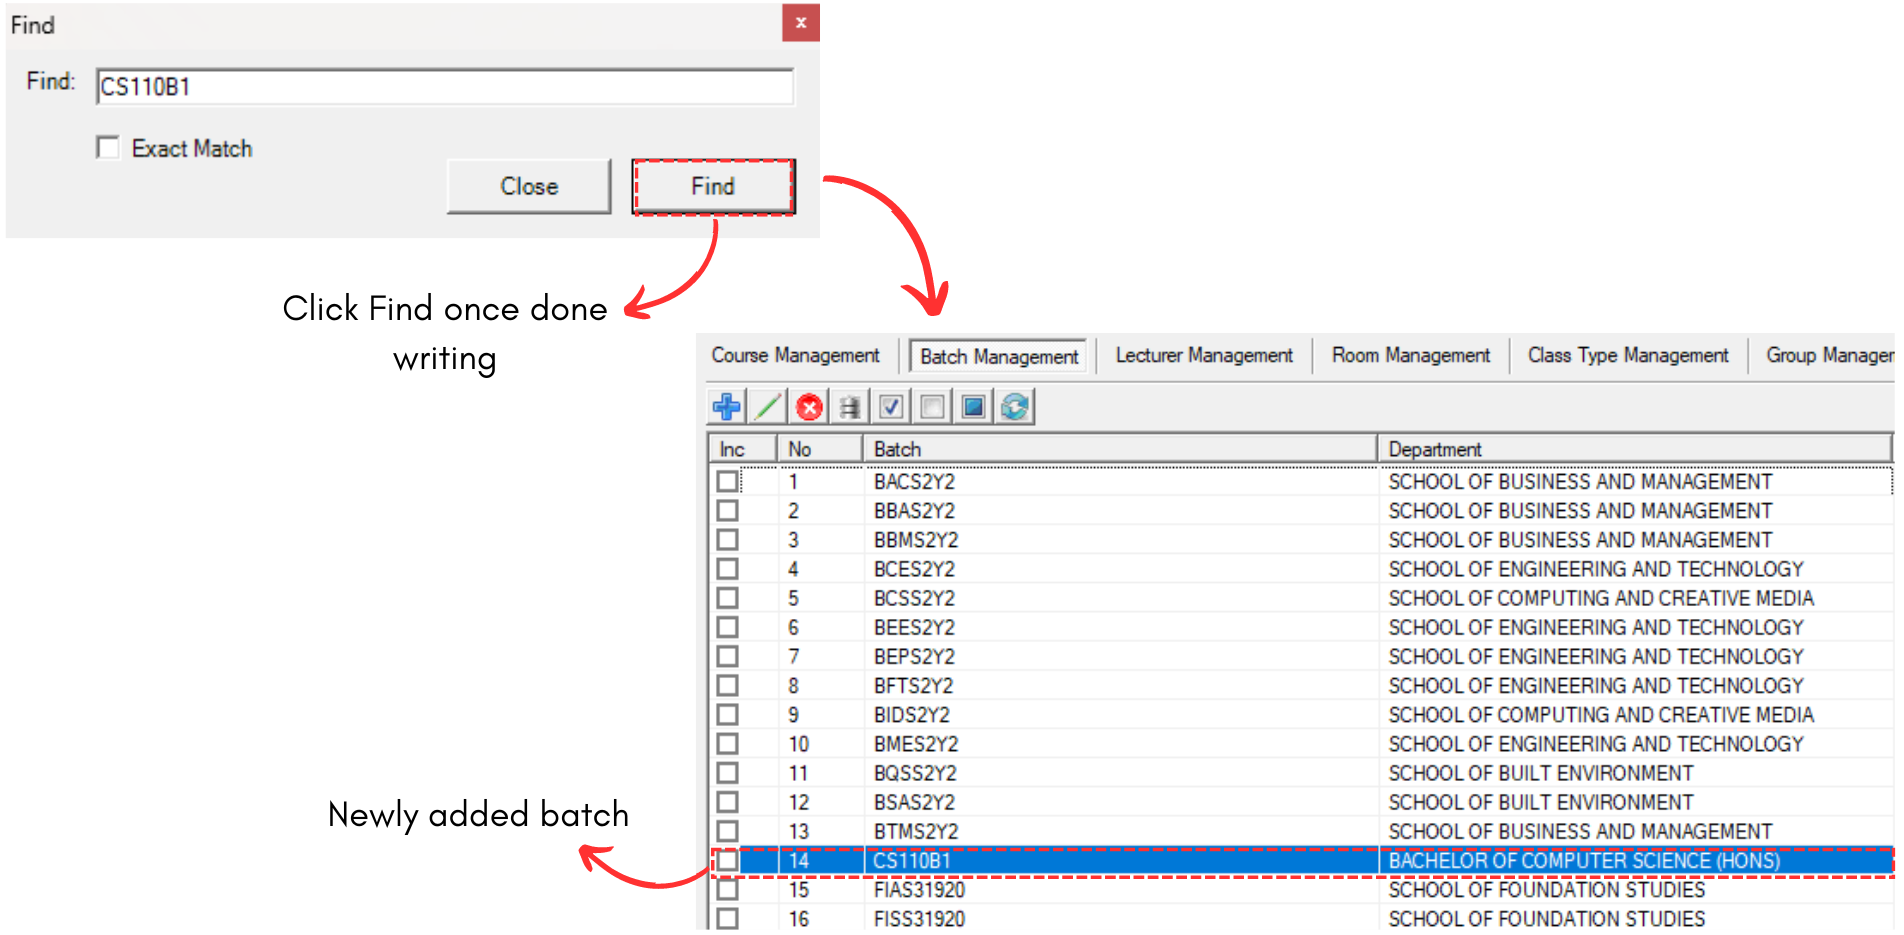Sort by the Department column header
Viewport: 1904px width, 935px height.
point(1633,449)
